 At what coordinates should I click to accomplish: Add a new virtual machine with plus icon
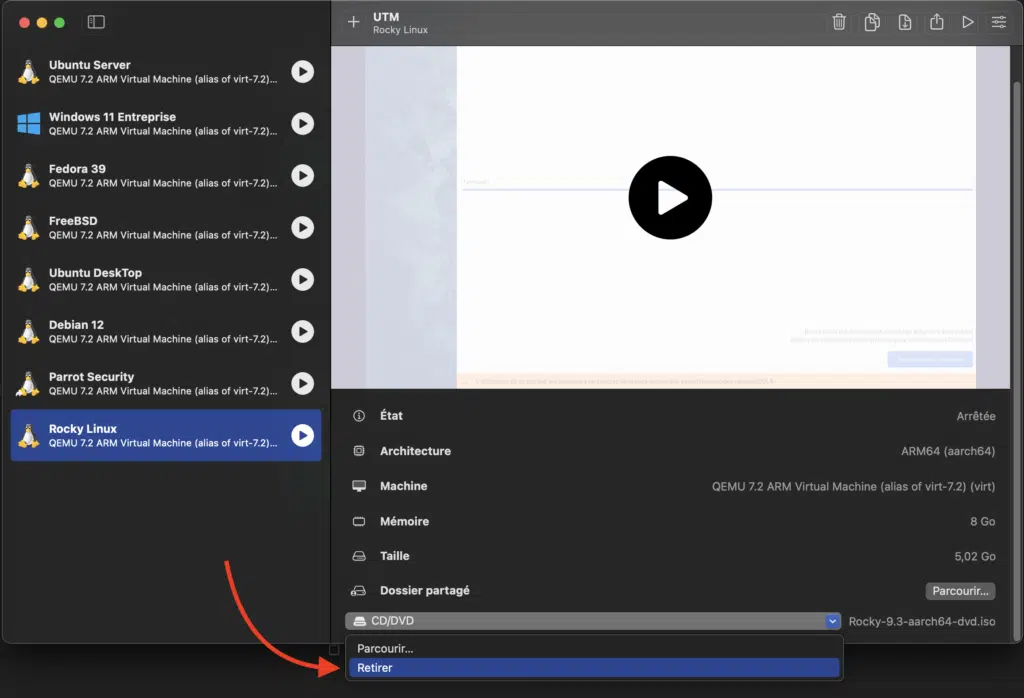[x=353, y=22]
